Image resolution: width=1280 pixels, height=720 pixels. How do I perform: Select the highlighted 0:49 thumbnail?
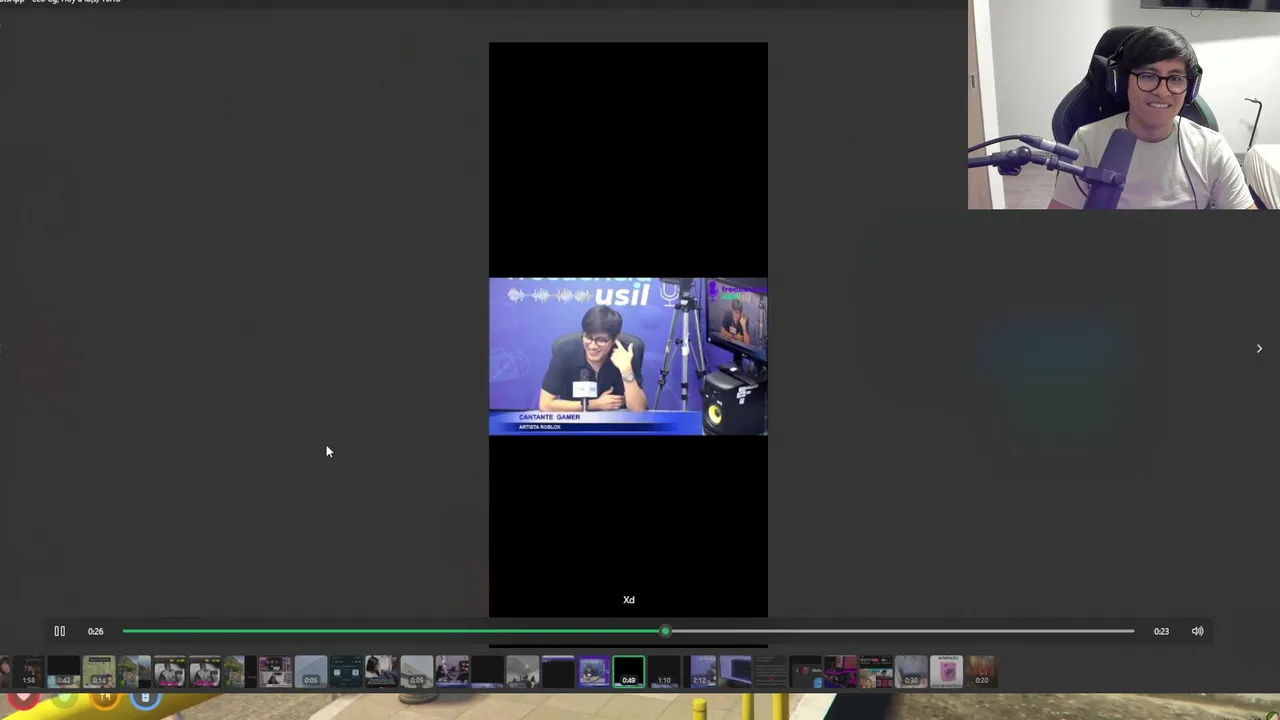coord(629,672)
